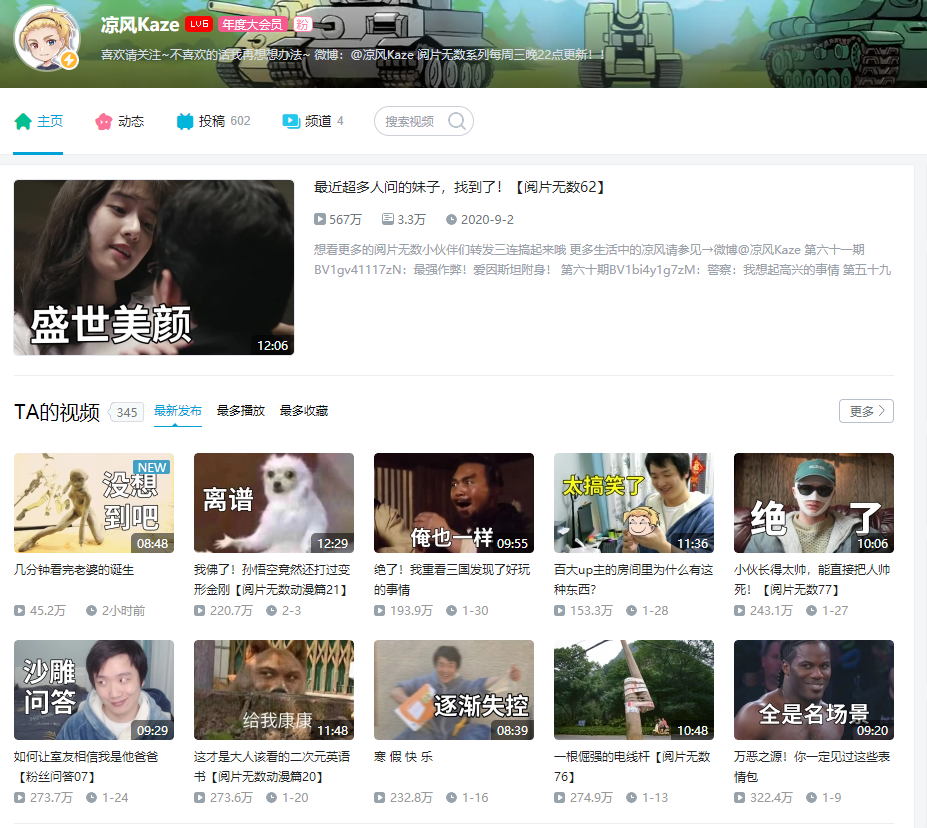
Task: Open the 没想到吧 video thumbnail
Action: point(94,503)
